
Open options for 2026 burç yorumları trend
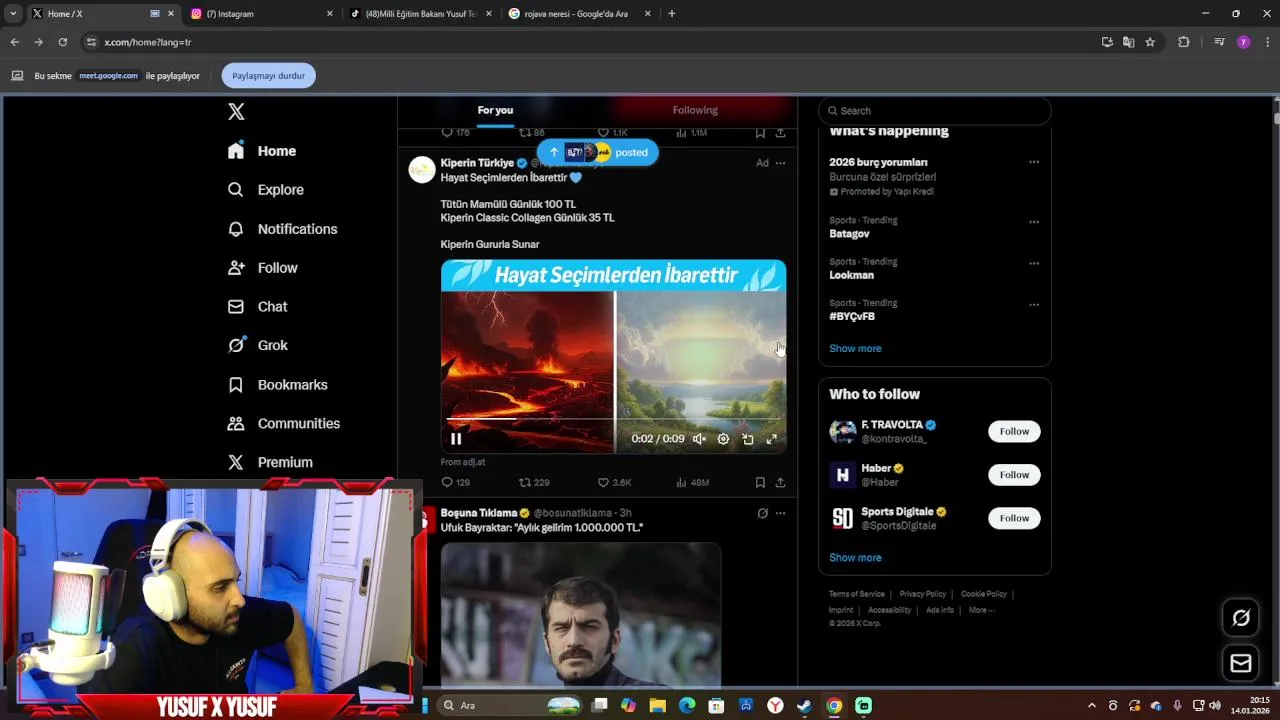[1034, 162]
